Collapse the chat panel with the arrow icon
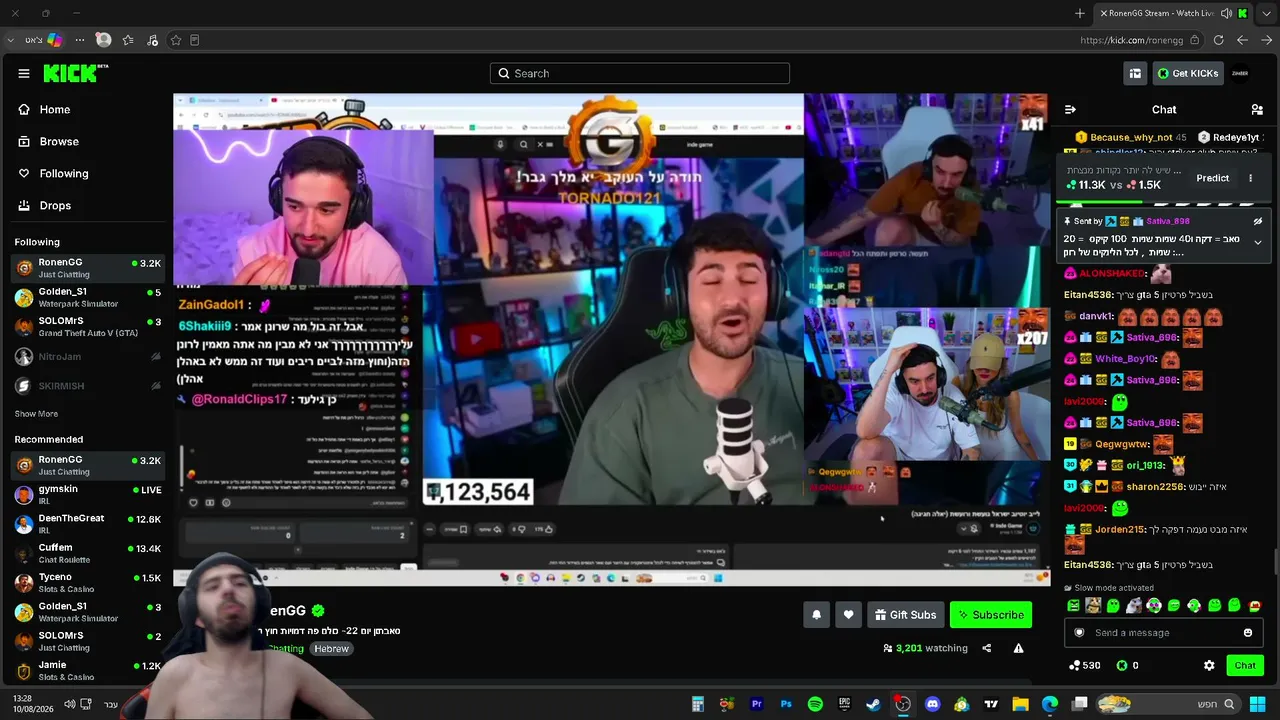Viewport: 1280px width, 720px height. click(x=1070, y=110)
